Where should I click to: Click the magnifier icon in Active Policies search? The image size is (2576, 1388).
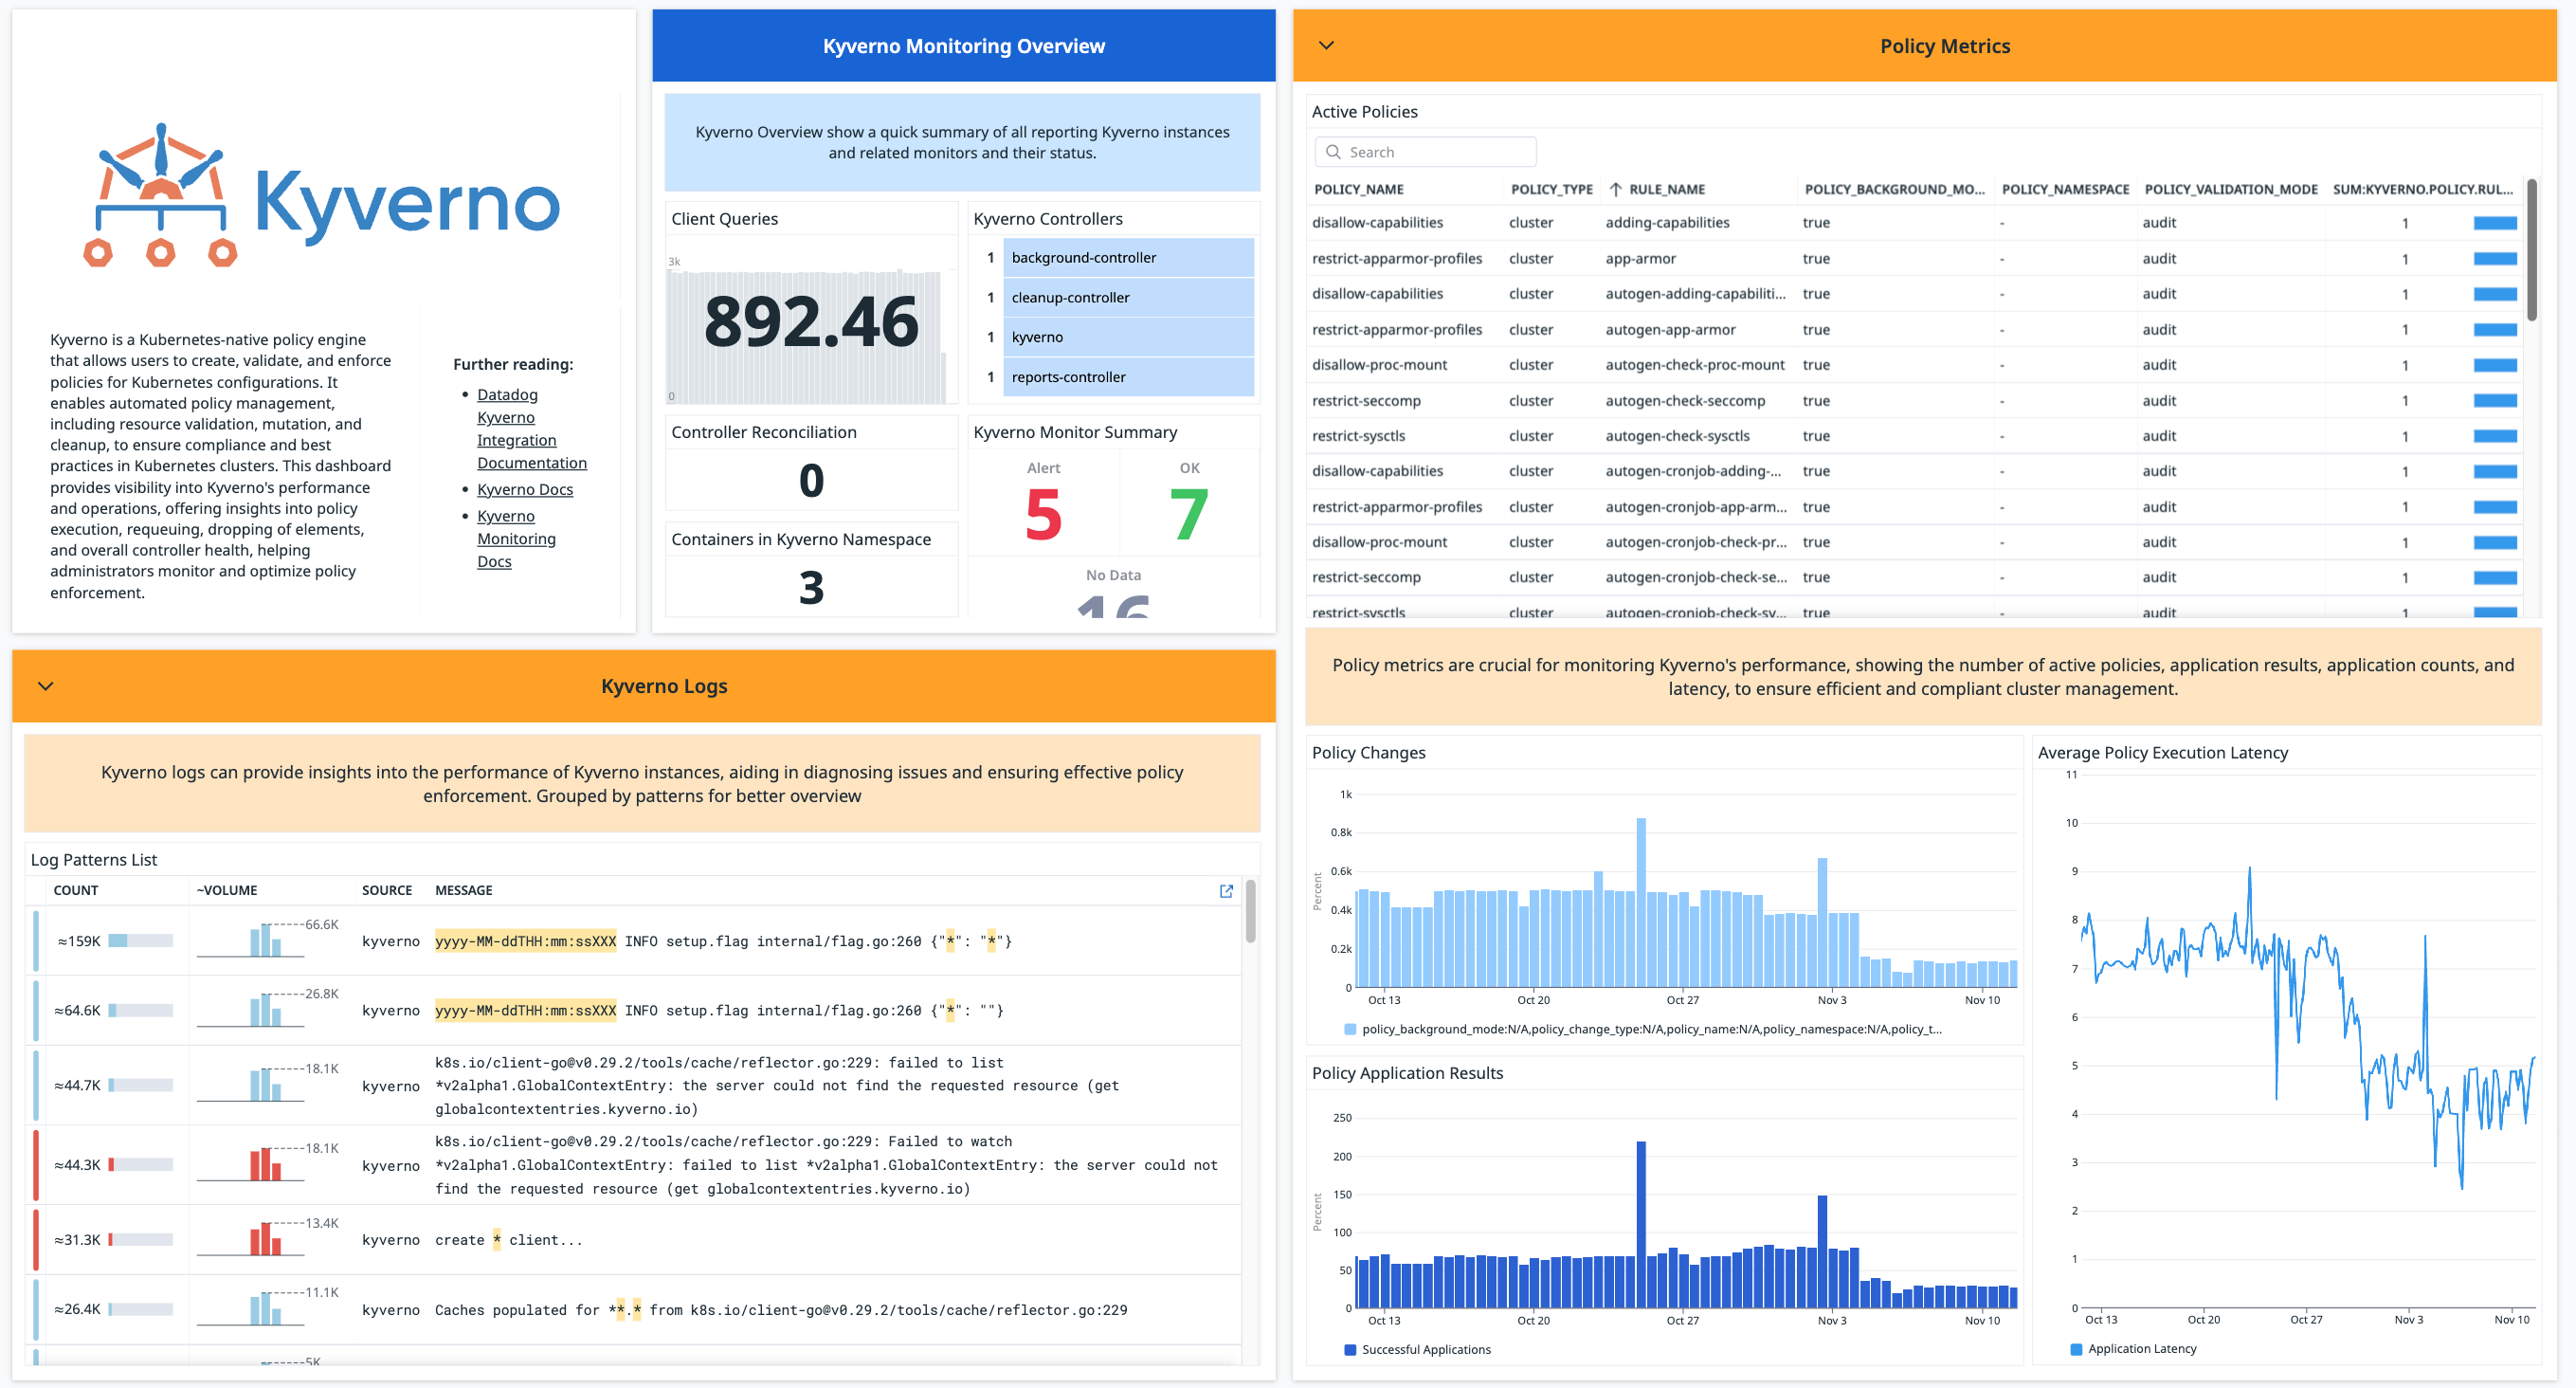1333,151
